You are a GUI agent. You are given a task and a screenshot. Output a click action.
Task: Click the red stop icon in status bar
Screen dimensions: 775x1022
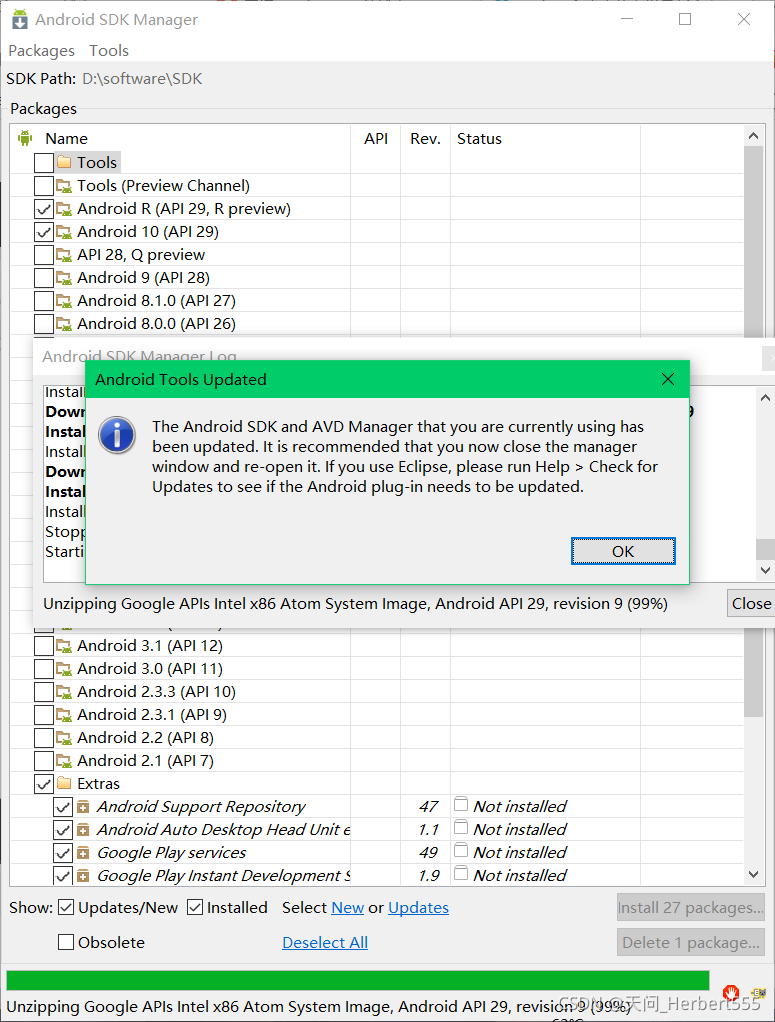pos(731,993)
